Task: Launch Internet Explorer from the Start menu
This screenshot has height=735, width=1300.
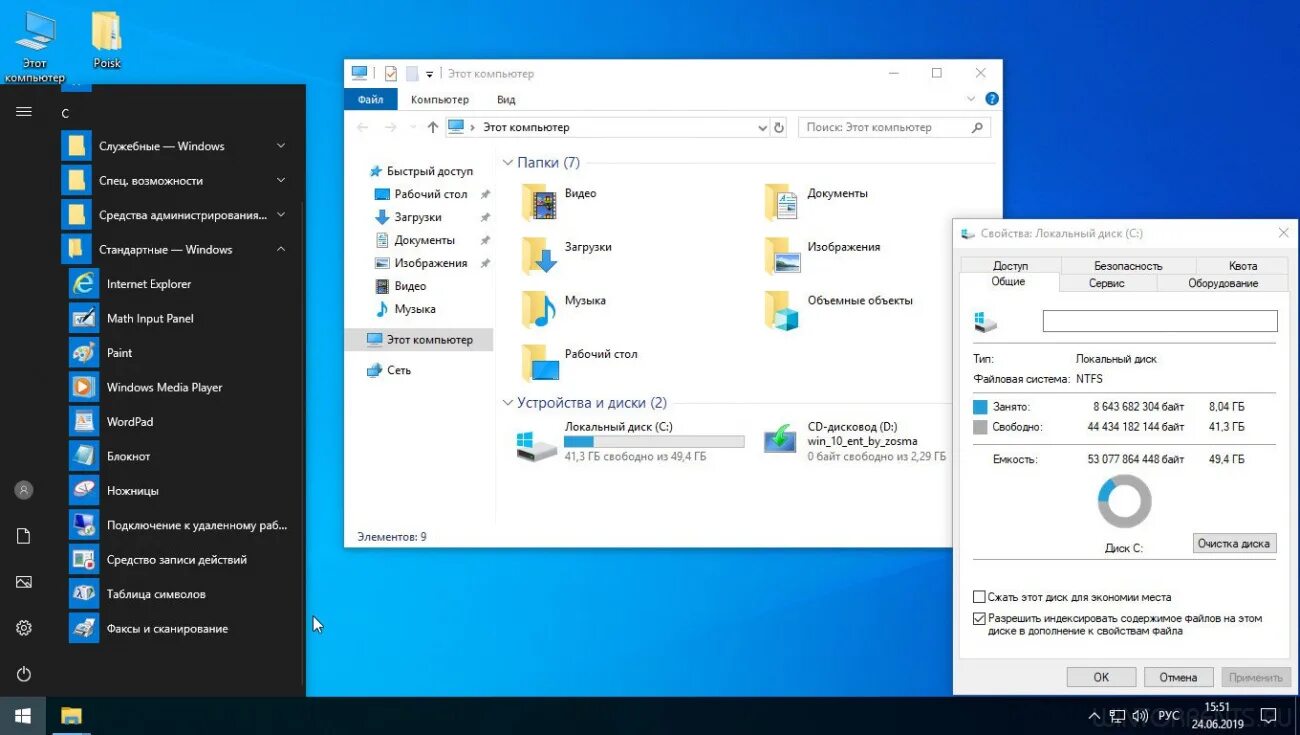Action: [x=148, y=283]
